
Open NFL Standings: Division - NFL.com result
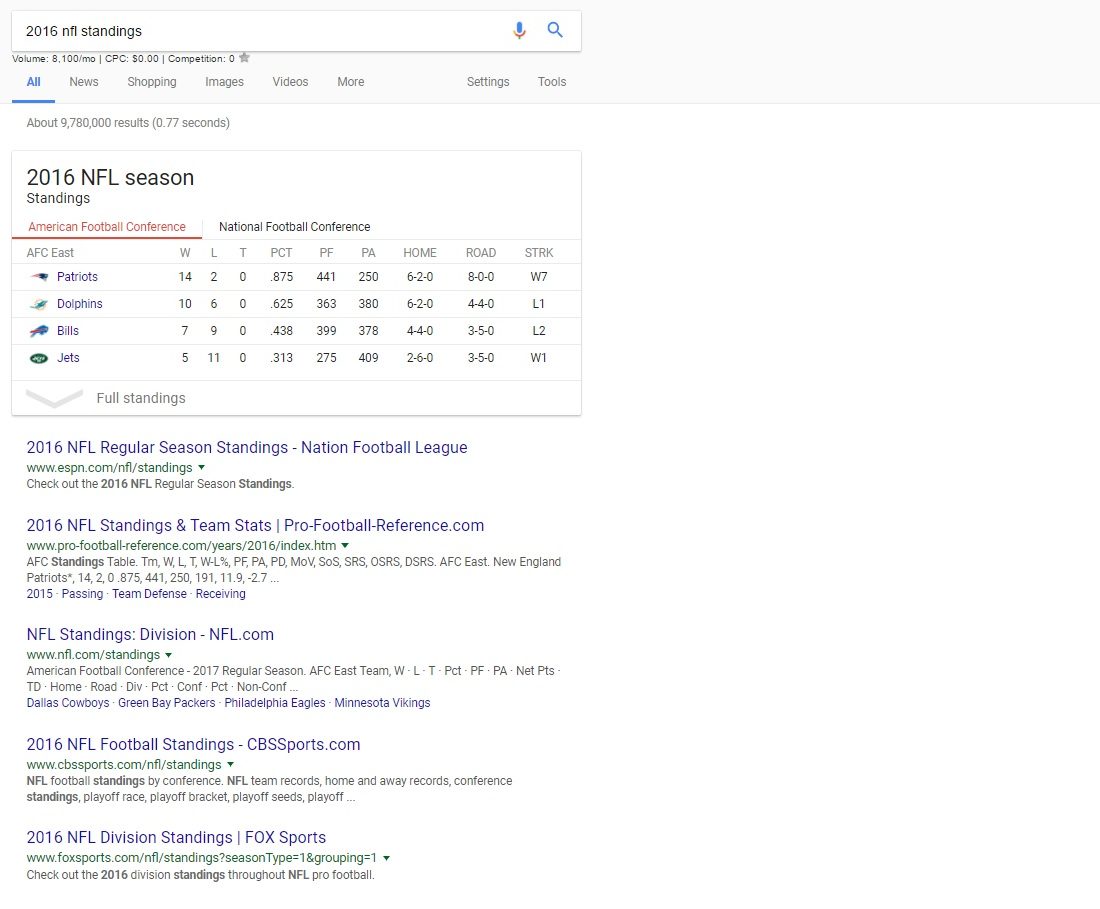tap(150, 634)
